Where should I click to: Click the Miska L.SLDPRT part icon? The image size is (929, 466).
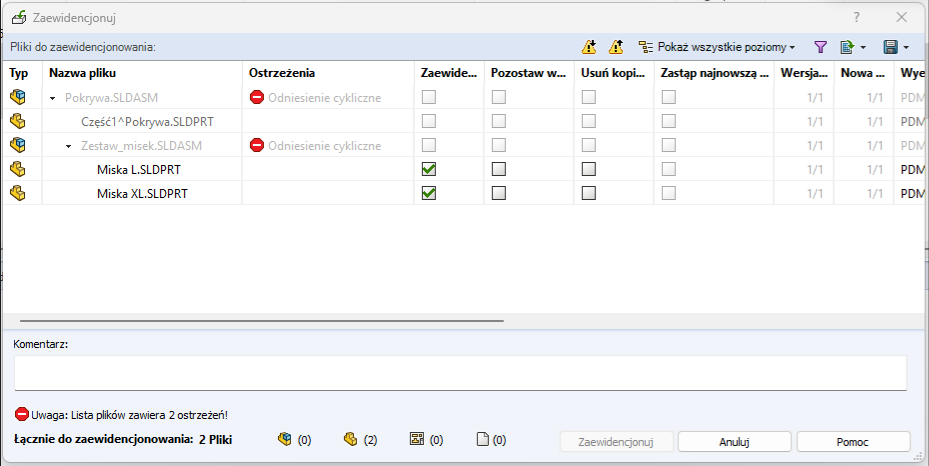[17, 169]
